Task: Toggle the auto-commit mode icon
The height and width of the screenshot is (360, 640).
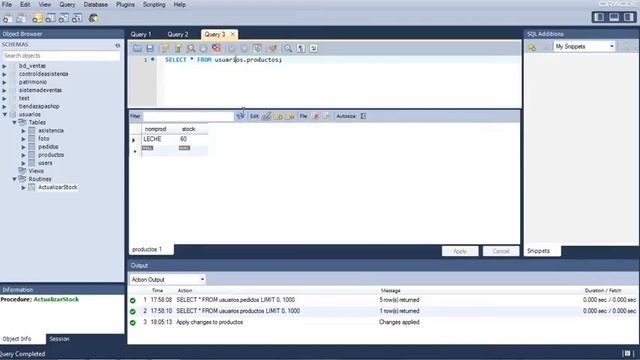Action: click(257, 49)
